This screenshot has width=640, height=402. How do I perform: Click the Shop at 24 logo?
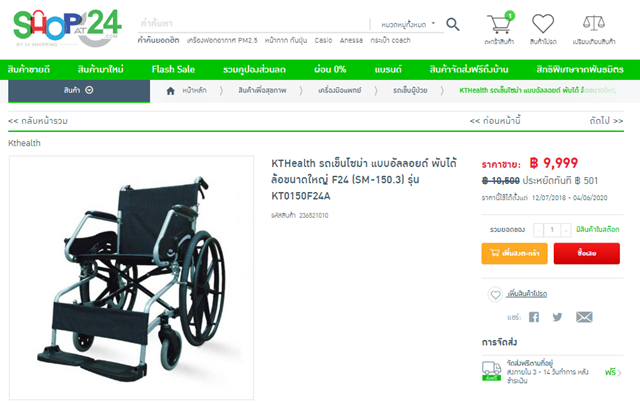[x=67, y=28]
